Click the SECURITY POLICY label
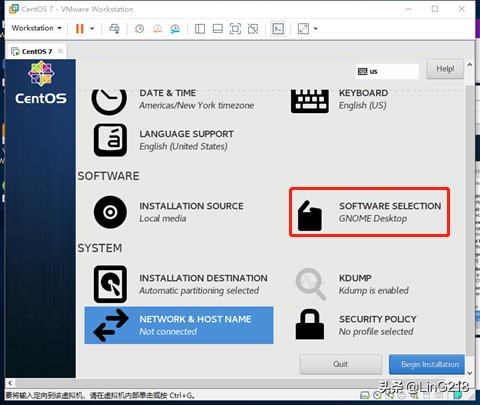Image resolution: width=480 pixels, height=405 pixels. tap(378, 319)
